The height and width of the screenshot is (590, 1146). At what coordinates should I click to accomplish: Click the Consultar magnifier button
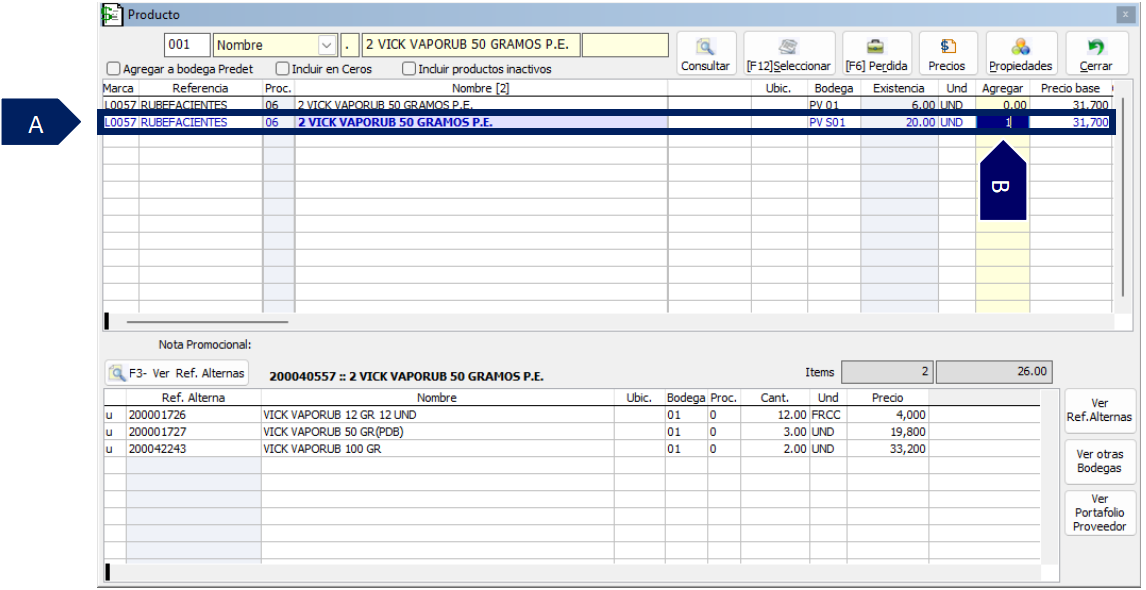705,53
